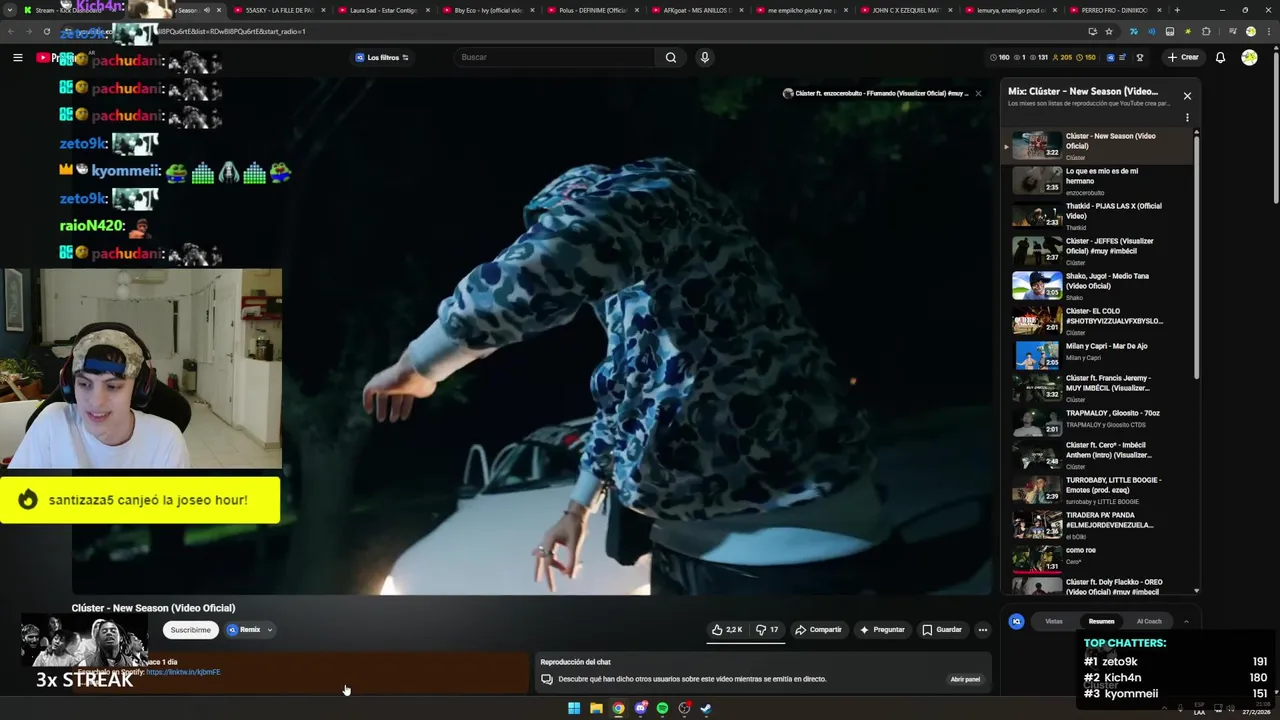The image size is (1280, 720).
Task: Bookmark page with the star icon
Action: (1108, 31)
